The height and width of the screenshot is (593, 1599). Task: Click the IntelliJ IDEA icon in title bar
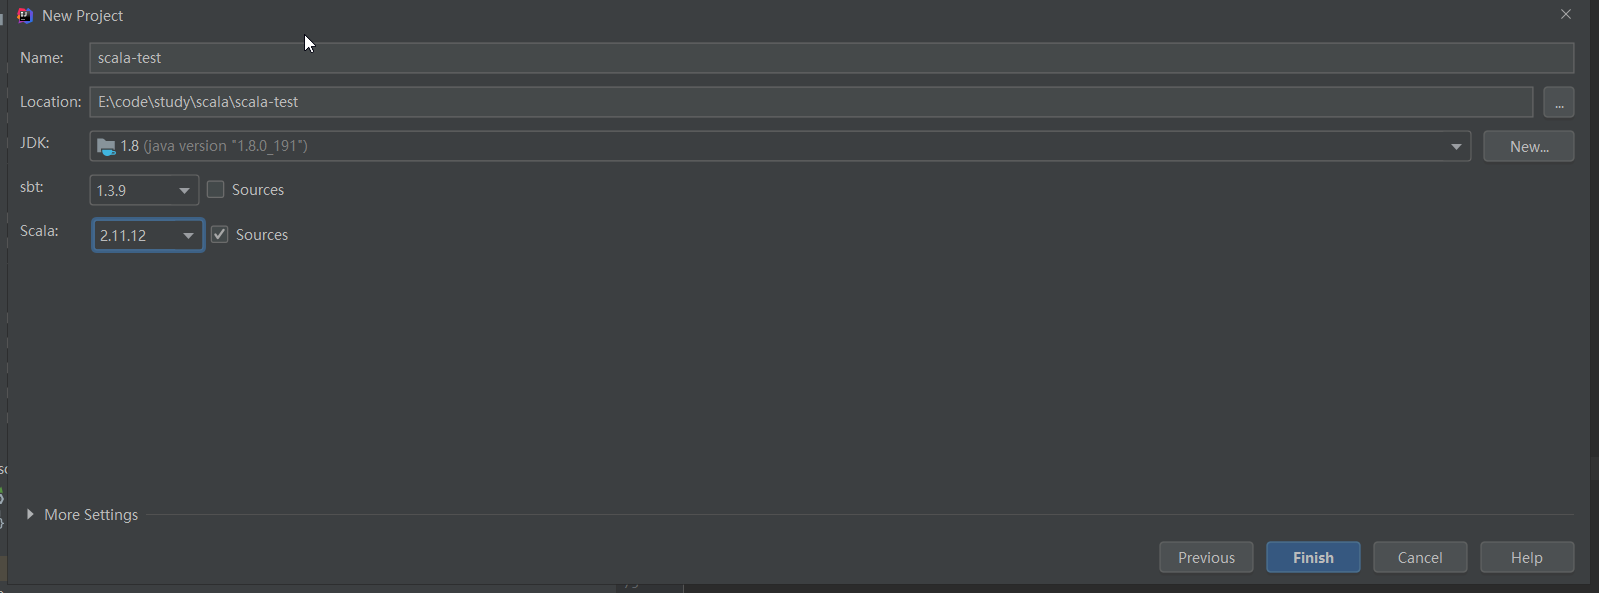pos(25,15)
